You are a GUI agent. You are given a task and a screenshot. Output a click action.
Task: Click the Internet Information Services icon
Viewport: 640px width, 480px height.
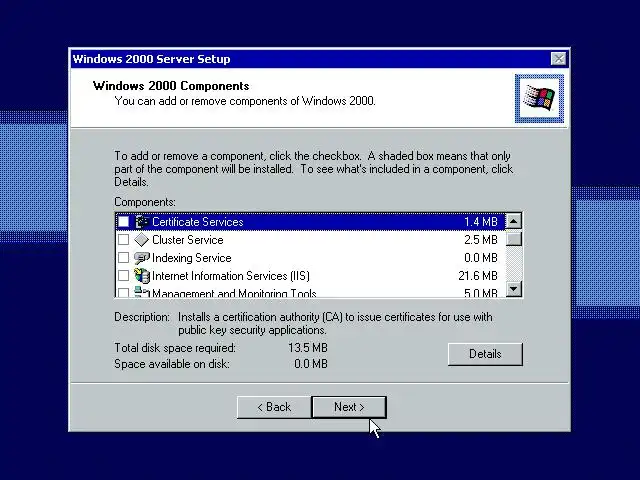point(142,276)
